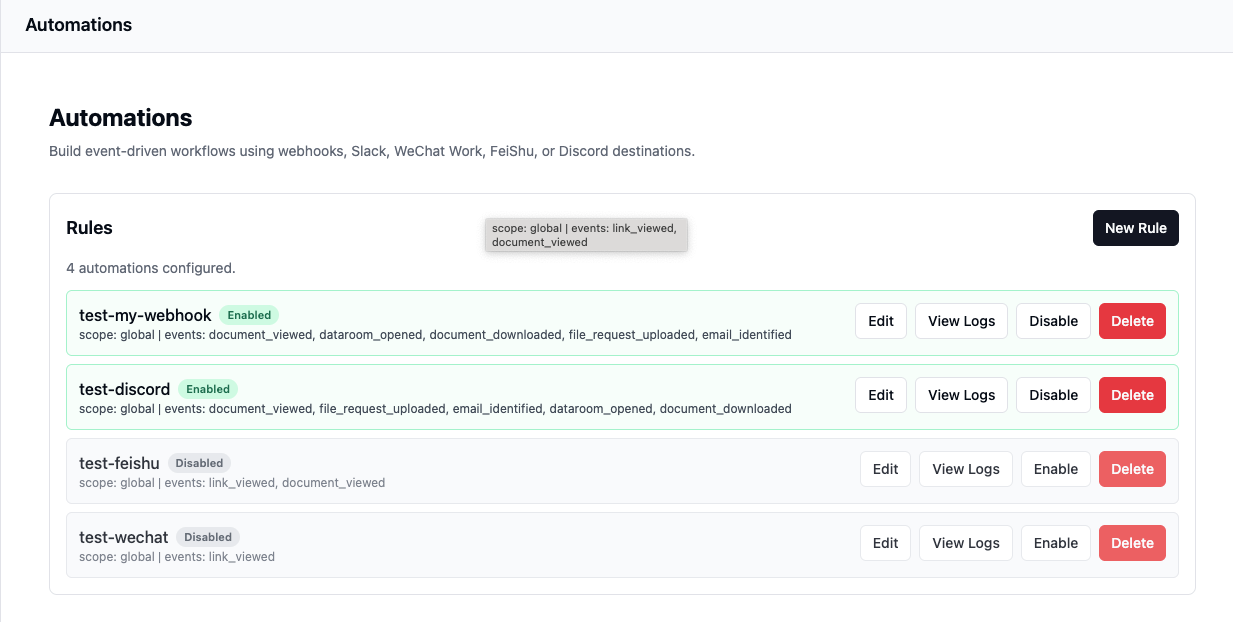View Logs for test-feishu rule
Screen dimensions: 1233x622
tap(965, 469)
